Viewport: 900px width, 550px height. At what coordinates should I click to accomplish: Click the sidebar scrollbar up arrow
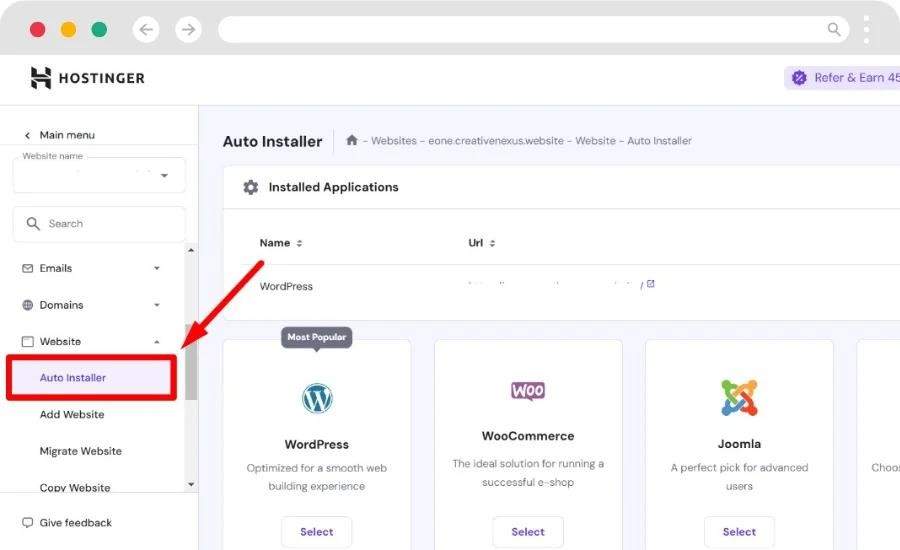(191, 250)
